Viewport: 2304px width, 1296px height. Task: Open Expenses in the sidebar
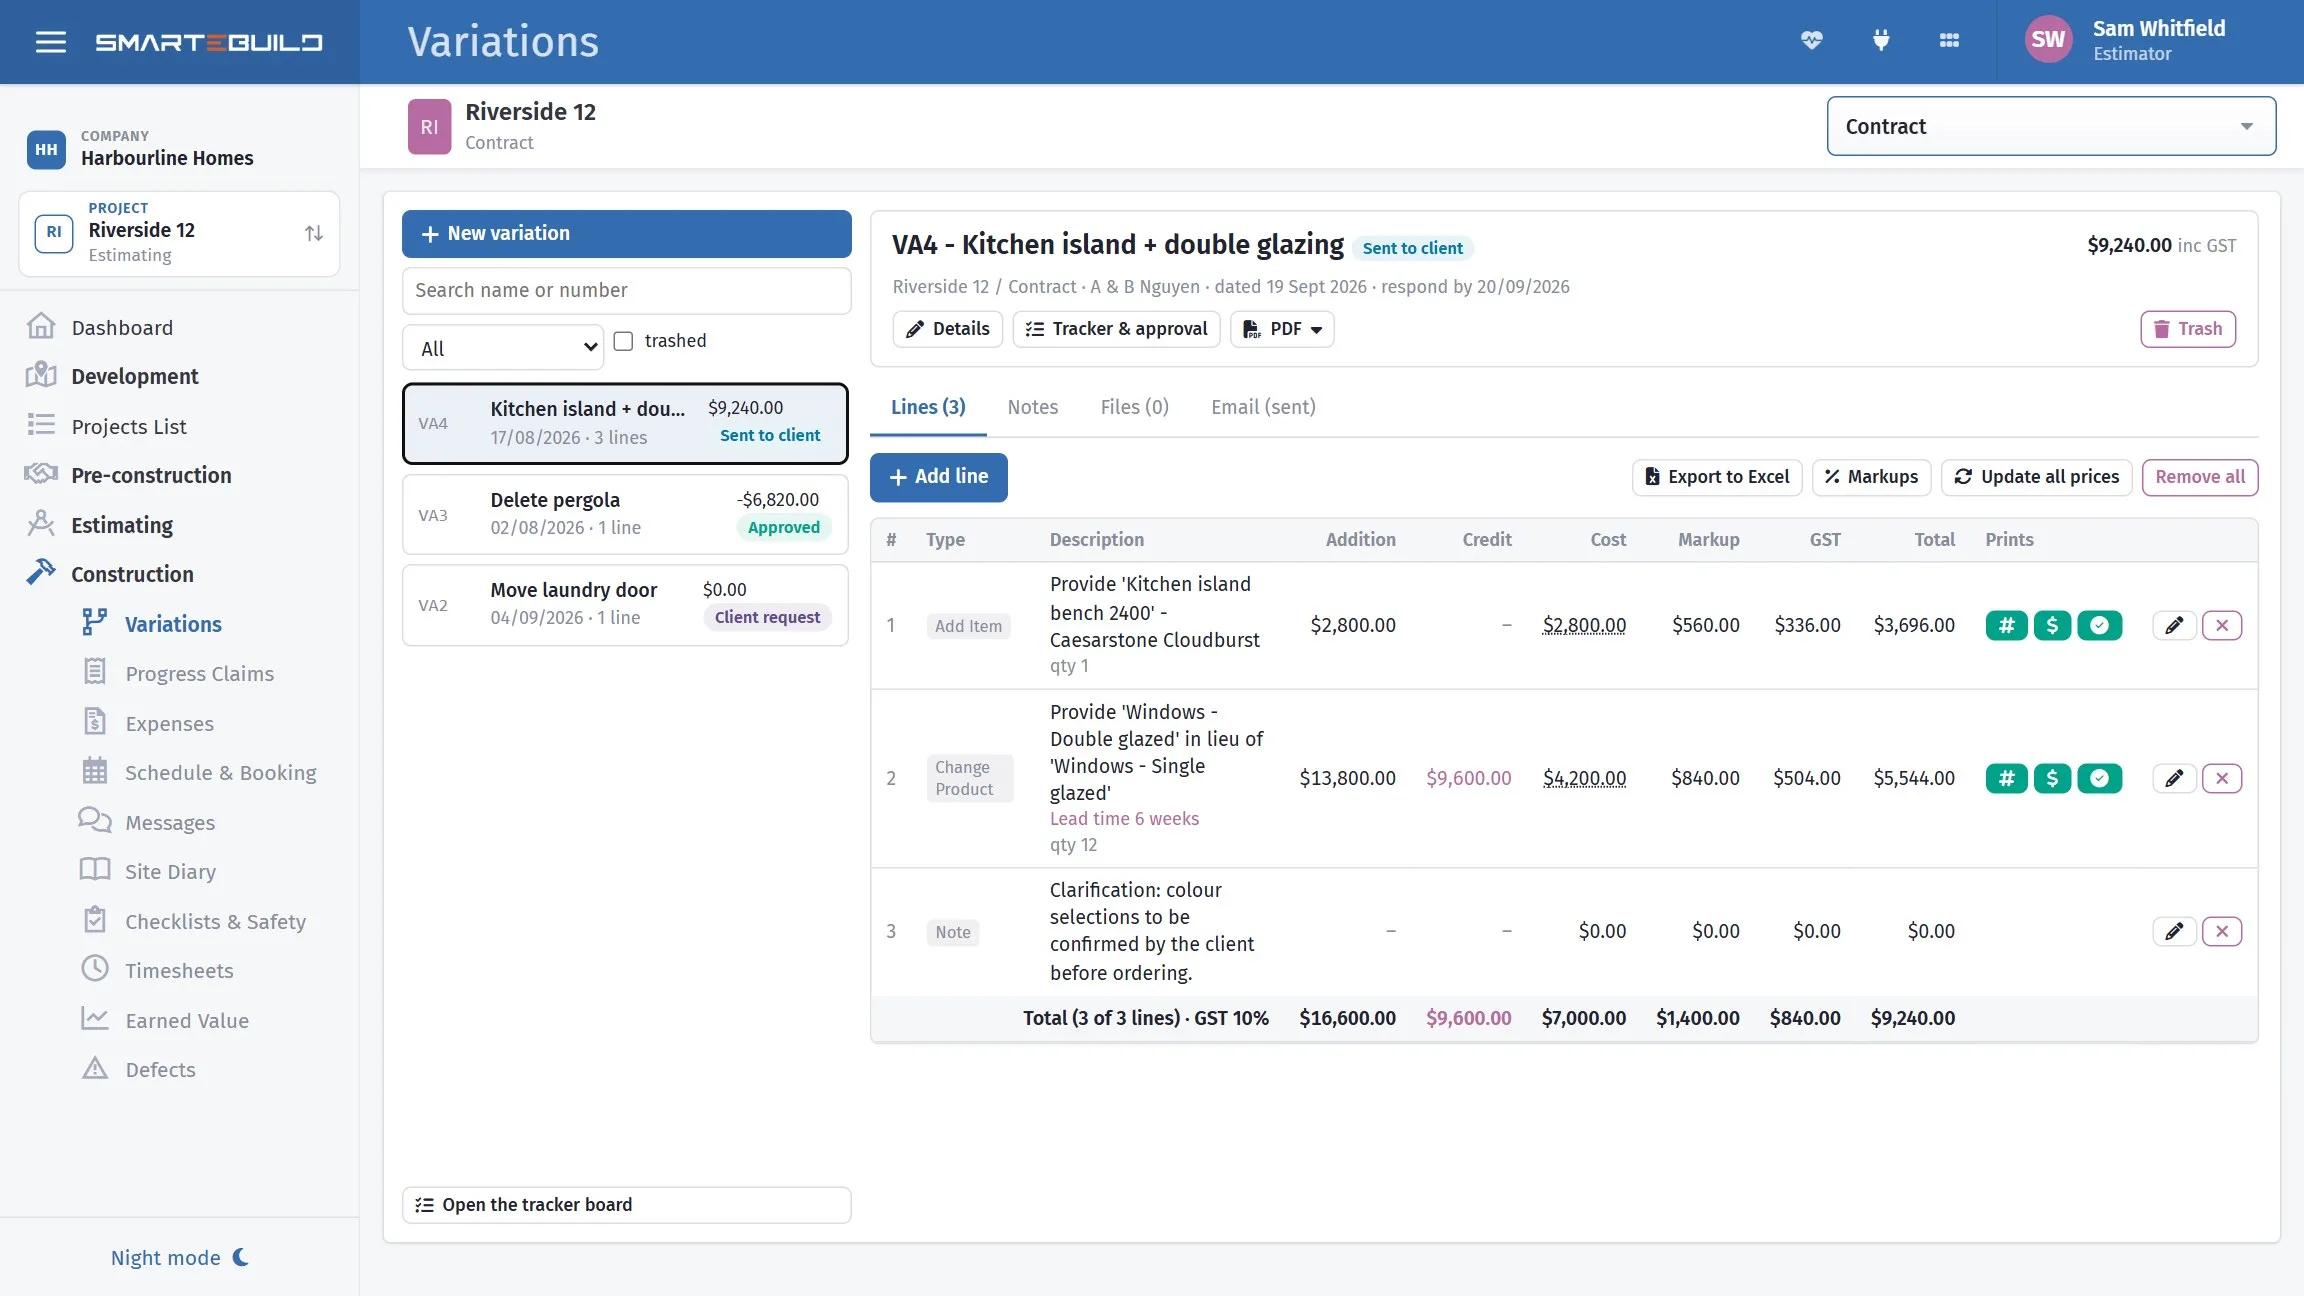[169, 723]
